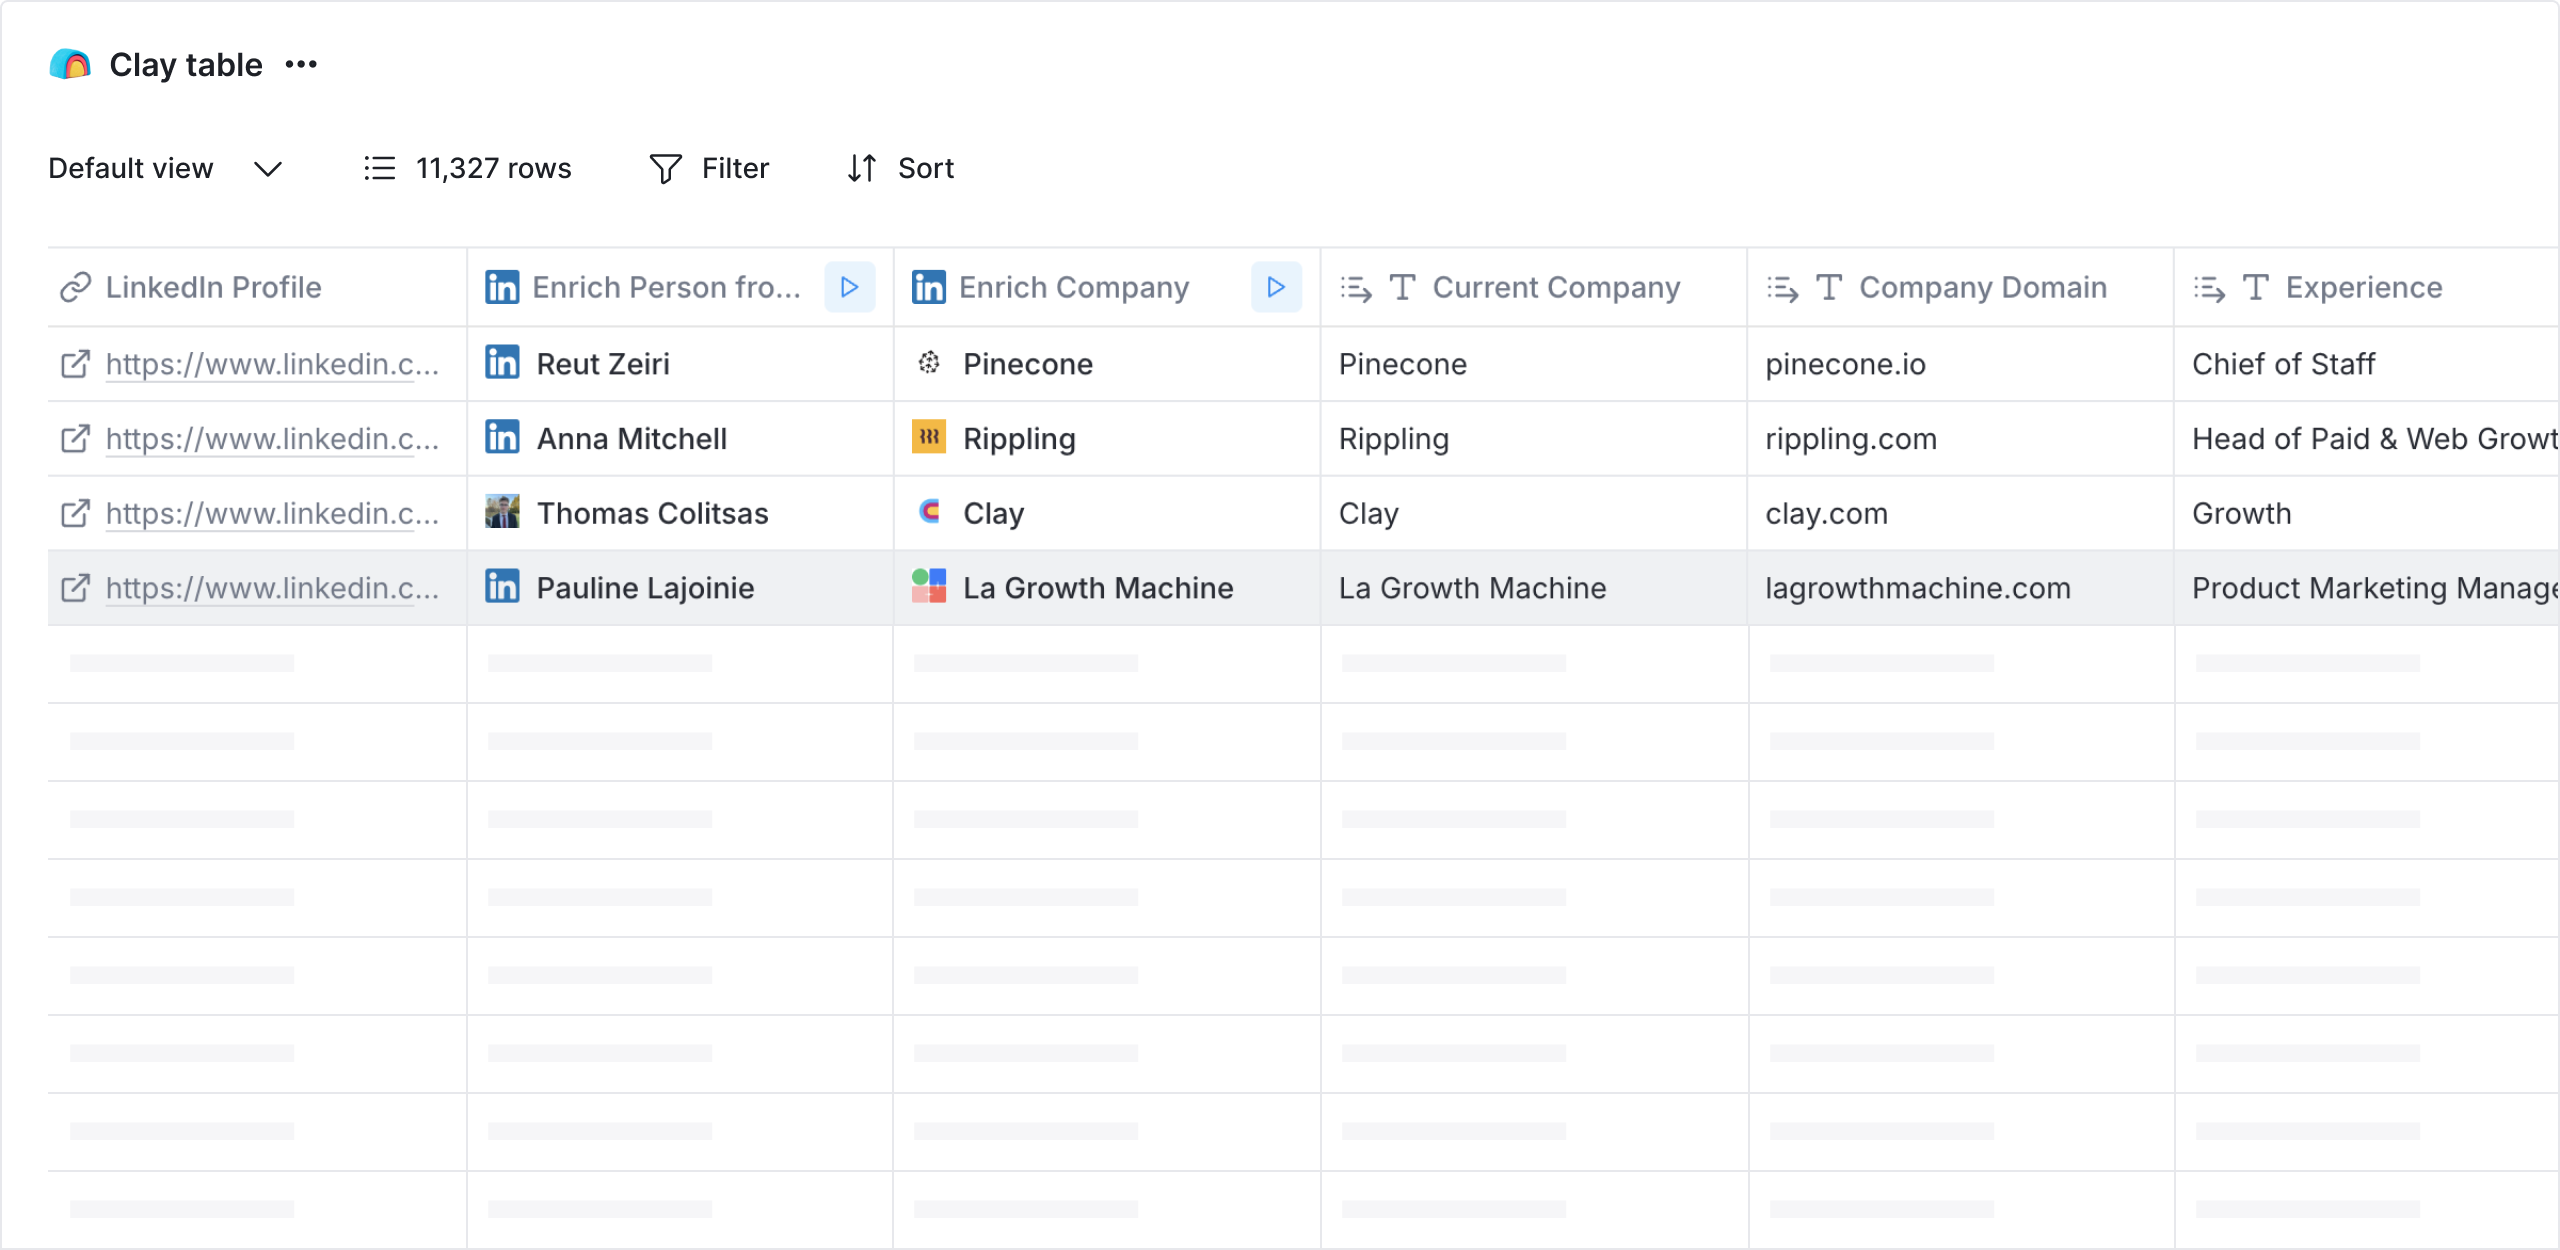Open the Clay table ellipsis options menu
The width and height of the screenshot is (2560, 1250).
click(300, 64)
